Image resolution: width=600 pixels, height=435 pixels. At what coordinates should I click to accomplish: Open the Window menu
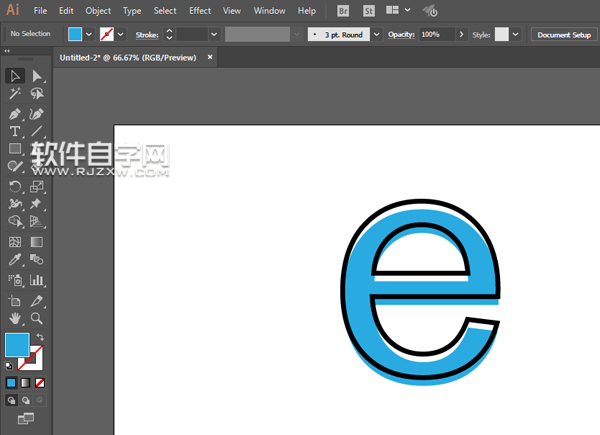pyautogui.click(x=269, y=11)
